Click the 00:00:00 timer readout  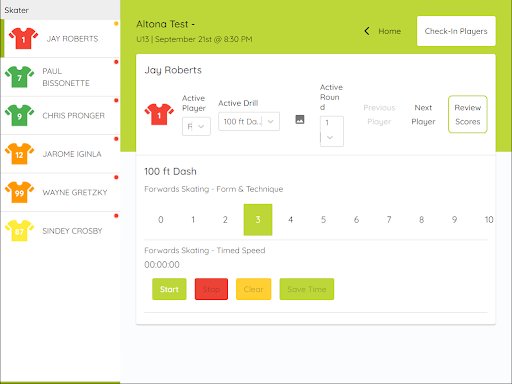162,265
